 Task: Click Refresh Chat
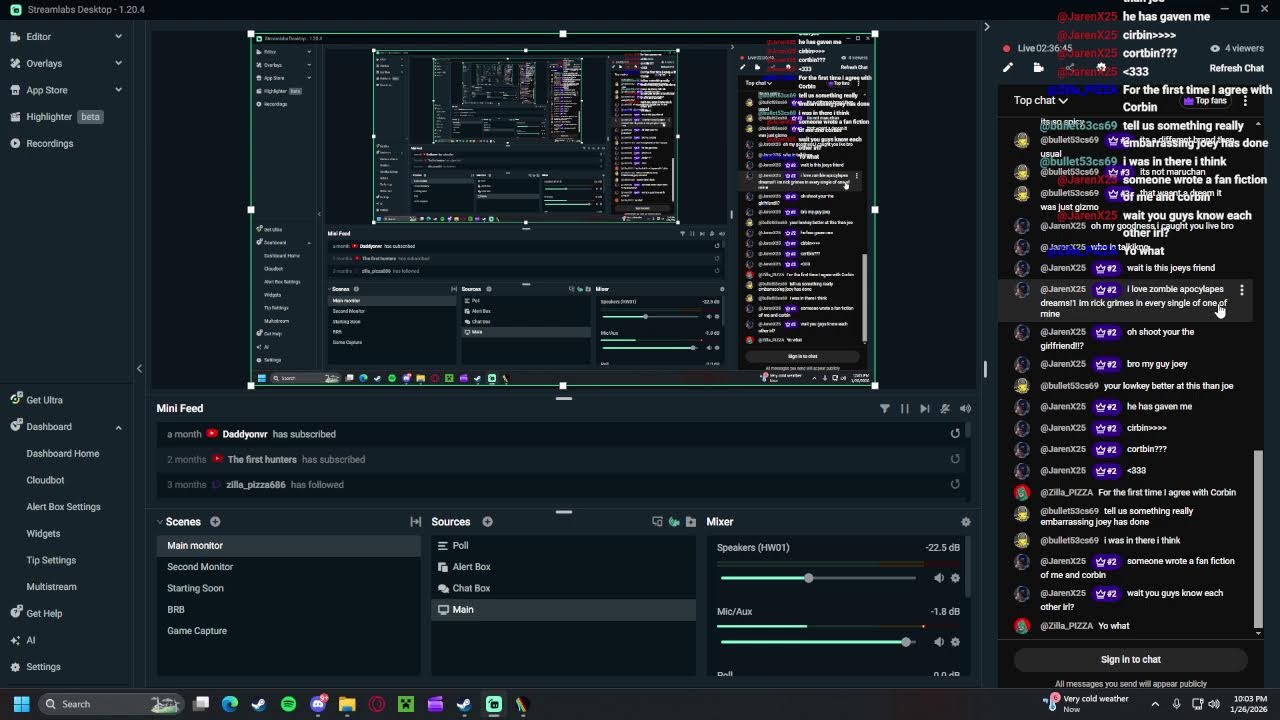(1237, 68)
